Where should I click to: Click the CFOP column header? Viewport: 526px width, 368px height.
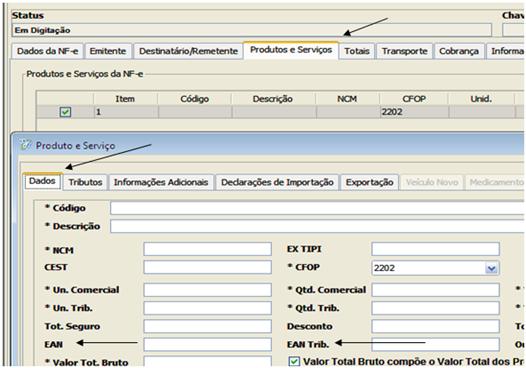coord(414,99)
